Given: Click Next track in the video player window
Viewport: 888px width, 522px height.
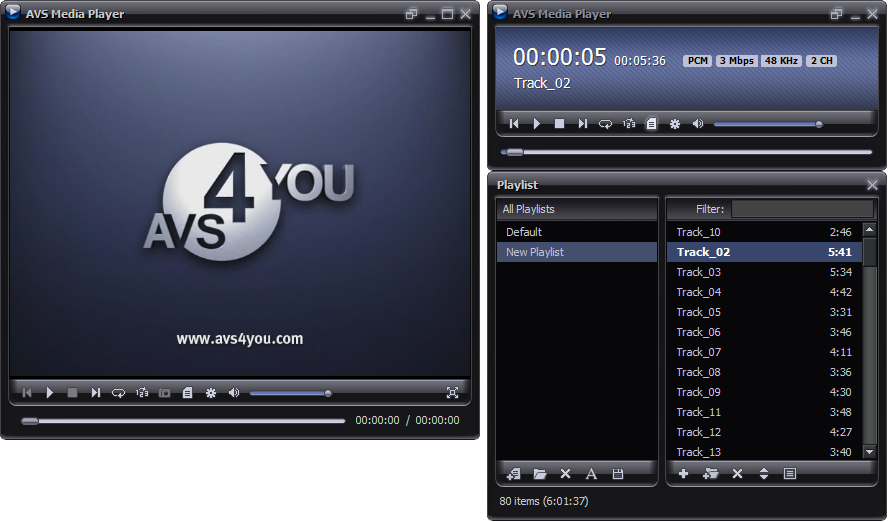Looking at the screenshot, I should [96, 392].
